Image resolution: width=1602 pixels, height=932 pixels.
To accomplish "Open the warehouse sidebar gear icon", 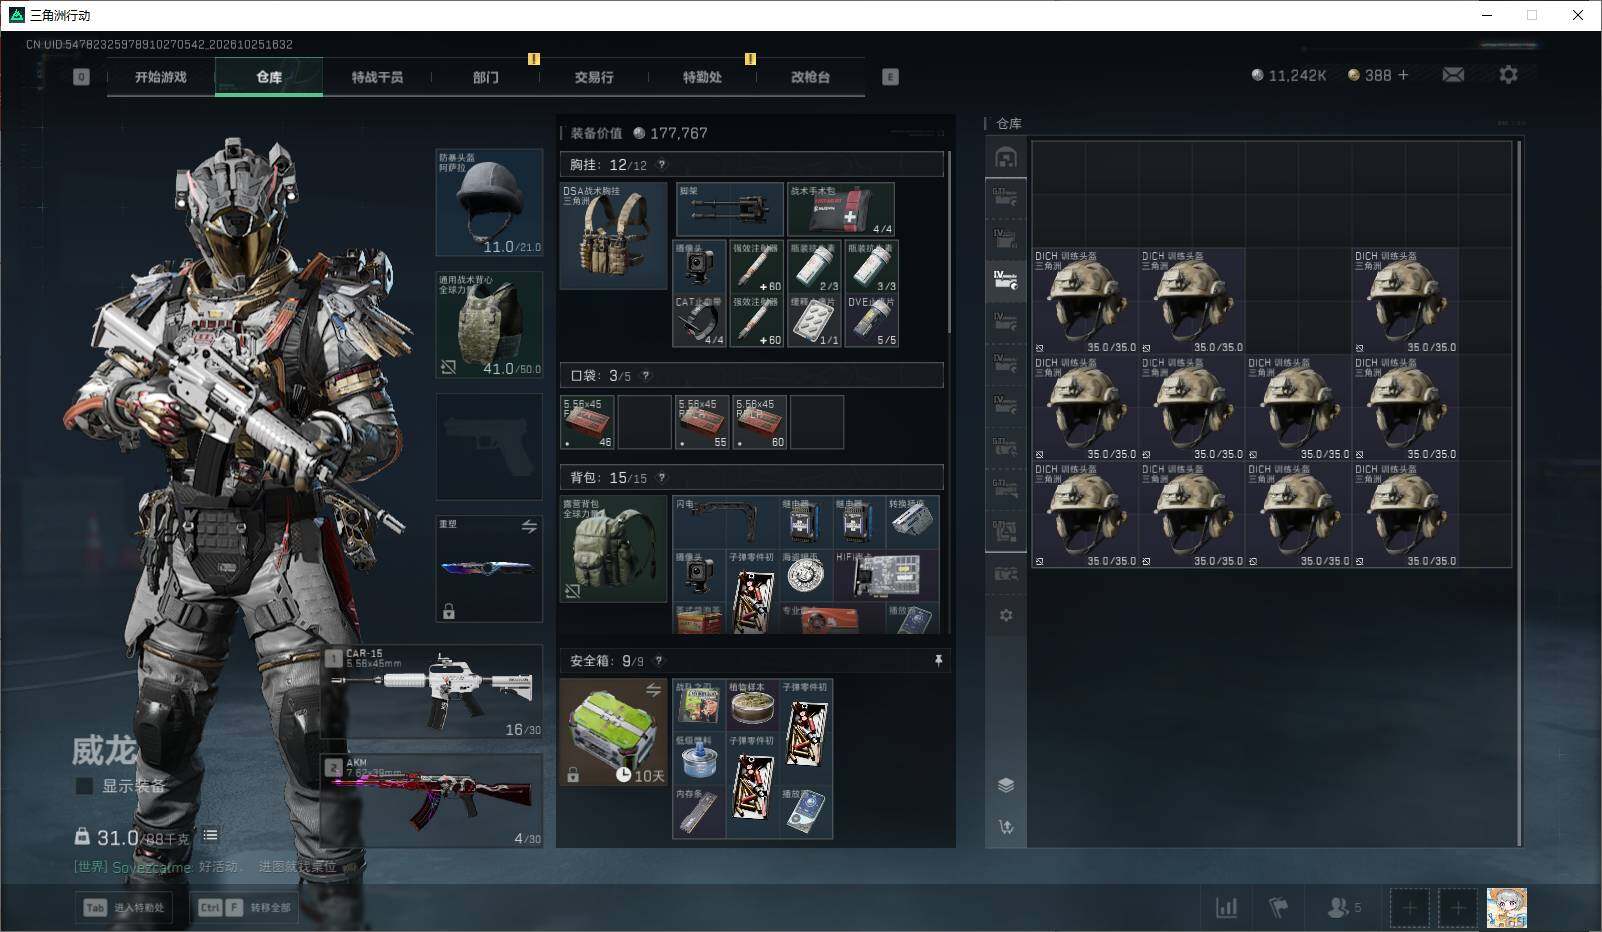I will point(1006,615).
